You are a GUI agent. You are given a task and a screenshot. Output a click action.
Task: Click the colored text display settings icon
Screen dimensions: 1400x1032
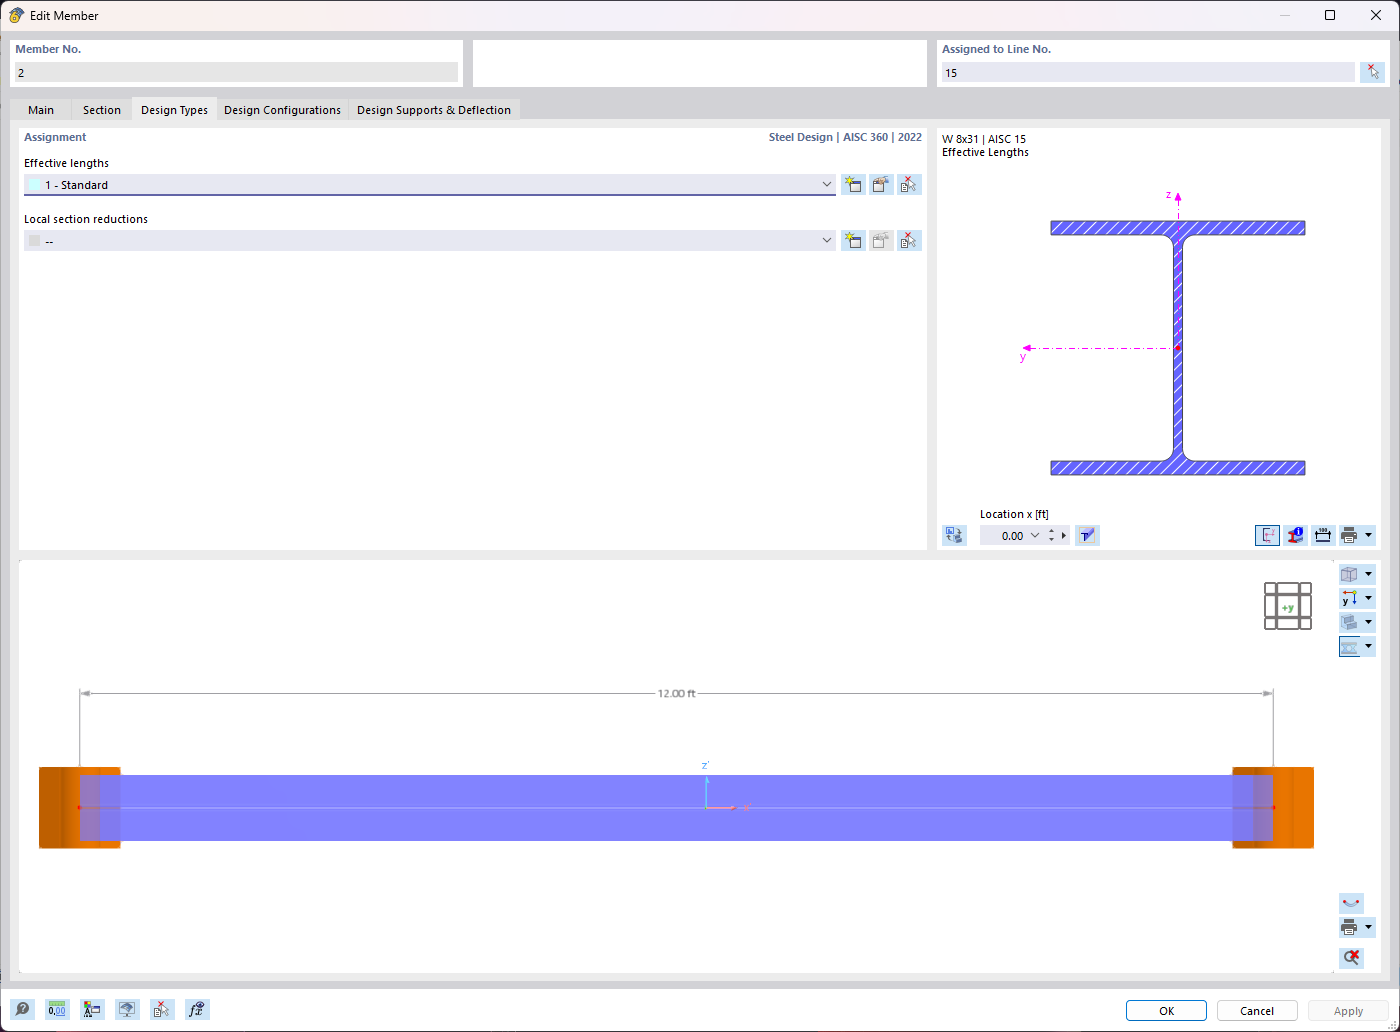tap(92, 1010)
